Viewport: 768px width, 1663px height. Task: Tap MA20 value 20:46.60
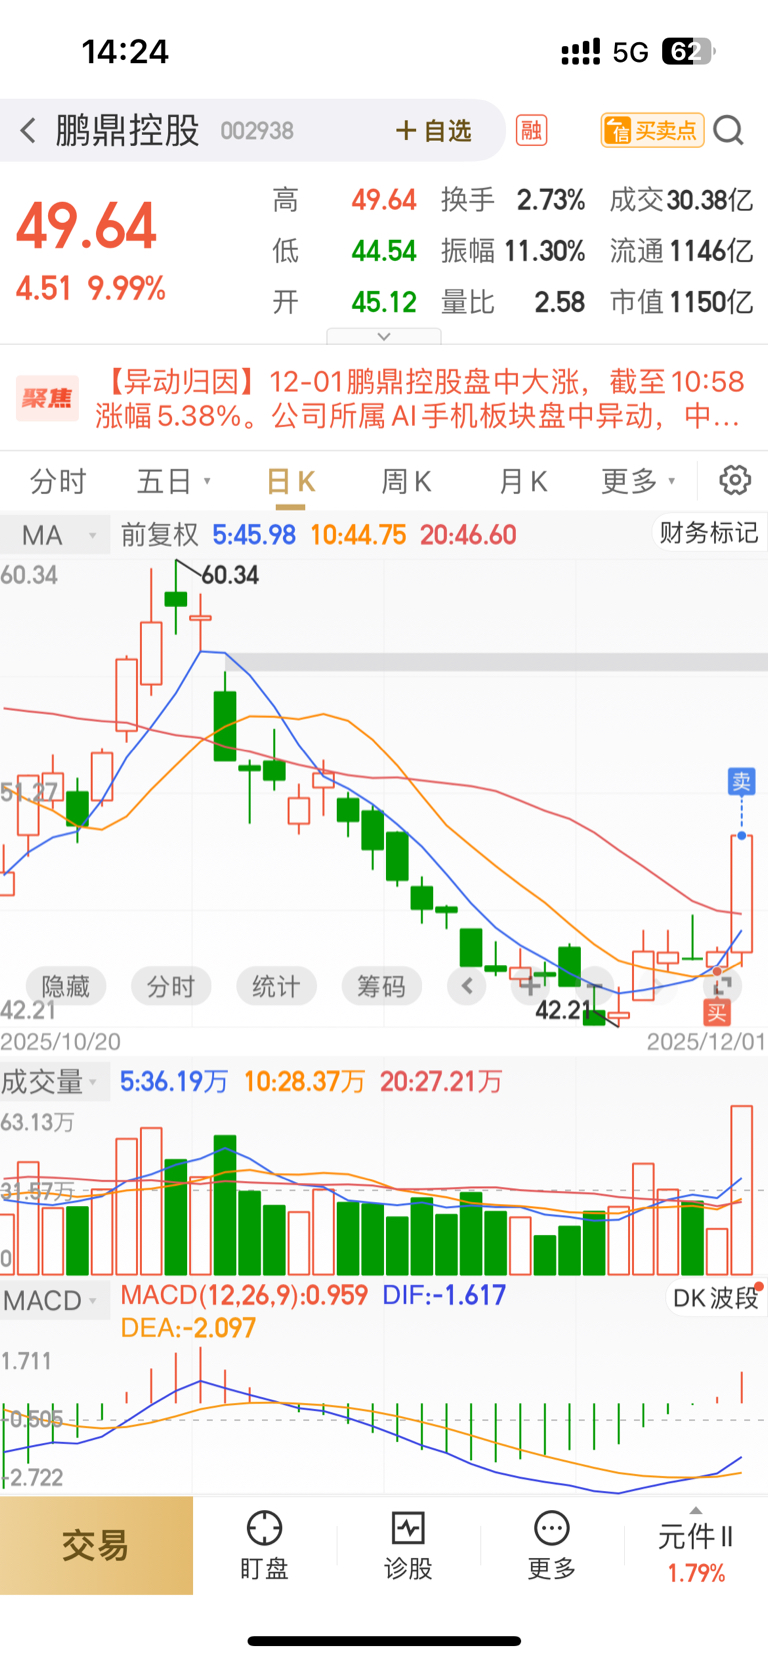[x=468, y=535]
